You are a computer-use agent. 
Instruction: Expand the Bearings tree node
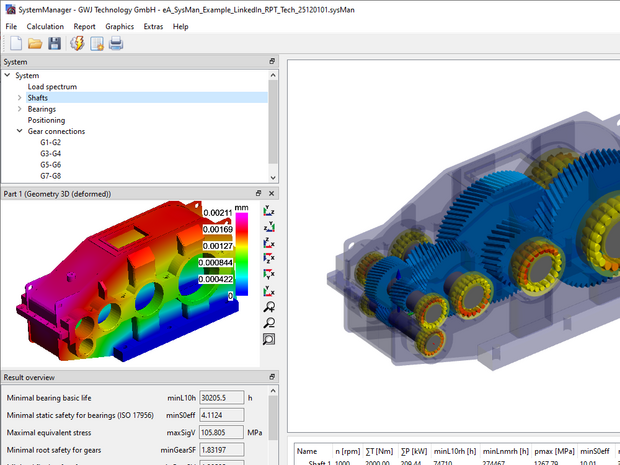19,109
